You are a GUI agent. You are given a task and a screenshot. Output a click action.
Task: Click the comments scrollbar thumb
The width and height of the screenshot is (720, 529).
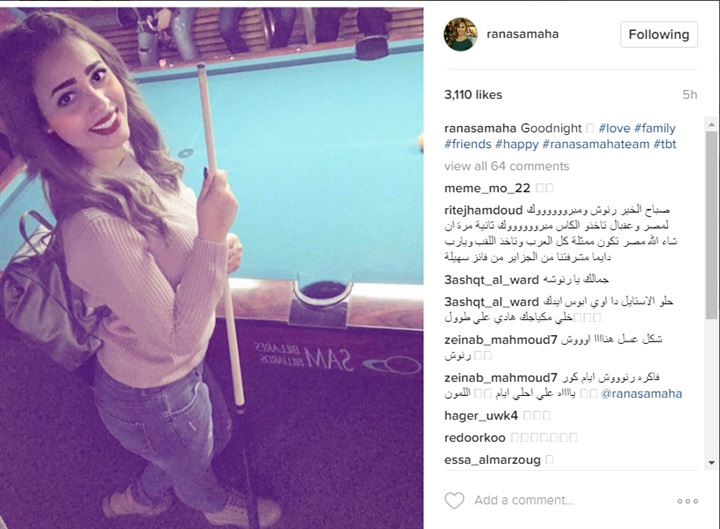[x=711, y=225]
